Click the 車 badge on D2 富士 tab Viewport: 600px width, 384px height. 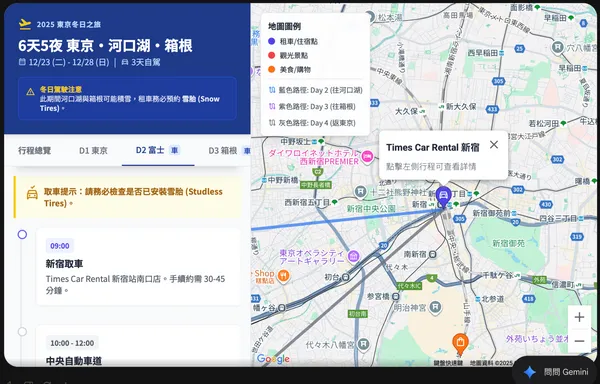174,150
